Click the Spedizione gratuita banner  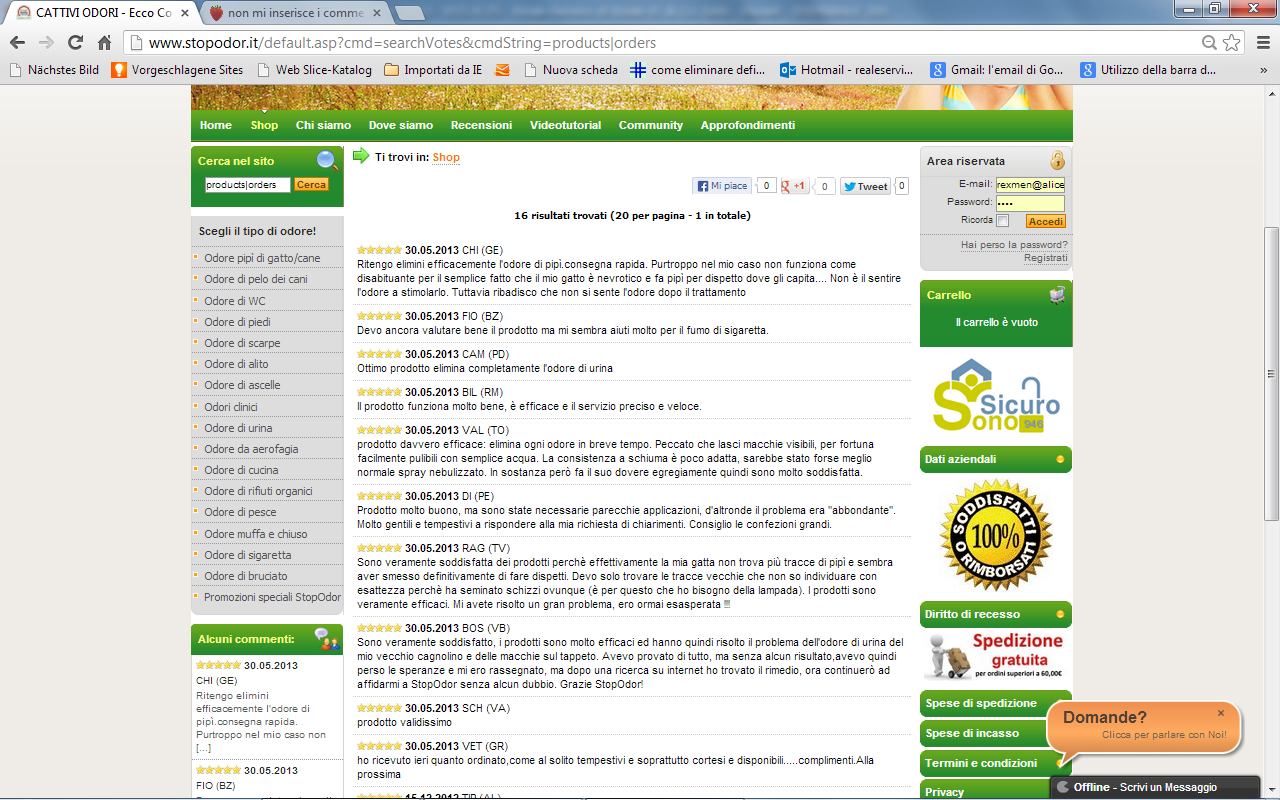pos(996,656)
